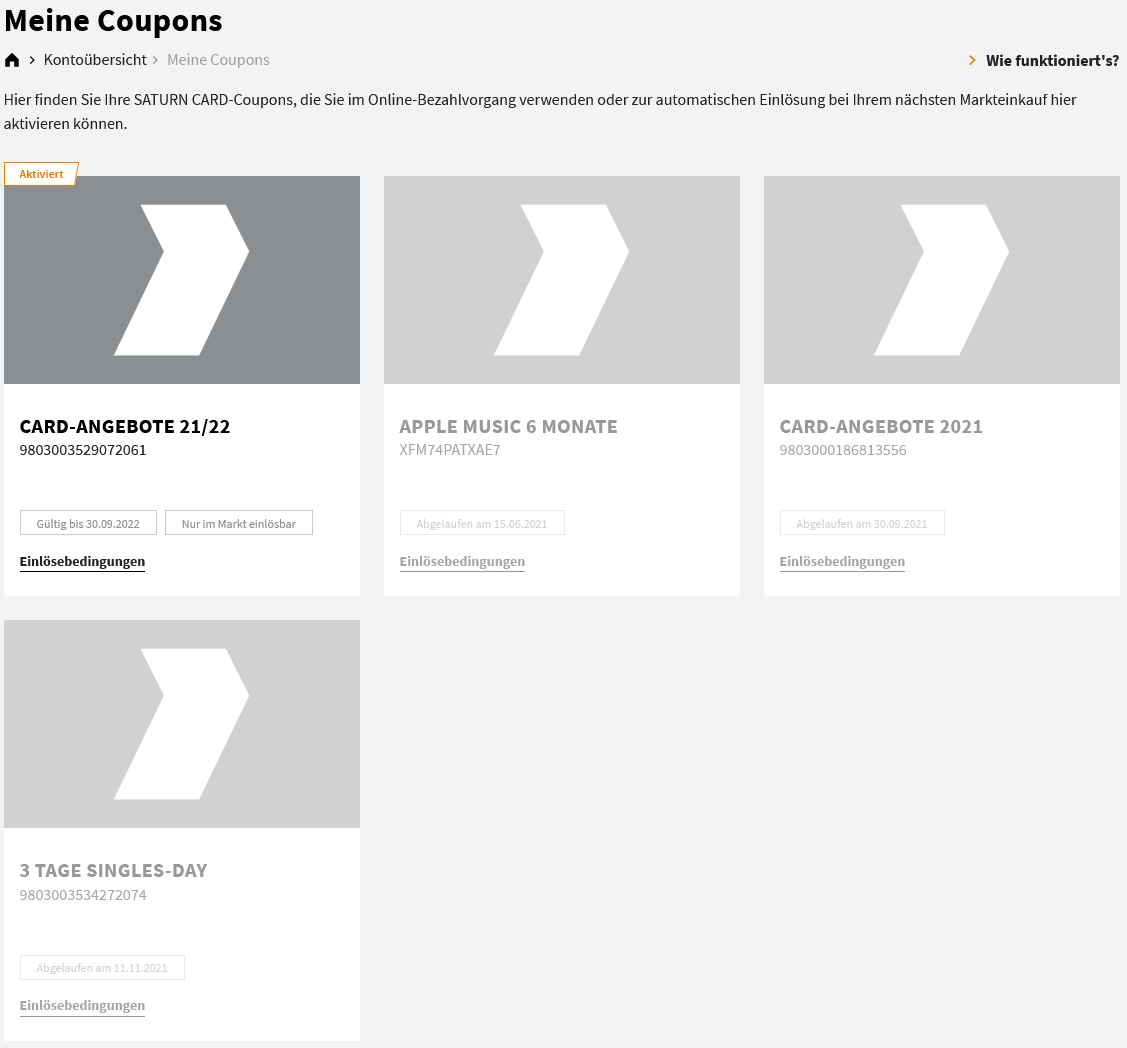Screen dimensions: 1127x1048
Task: Click the CARD-ANGEBOTE 2021 coupon image
Action: (941, 280)
